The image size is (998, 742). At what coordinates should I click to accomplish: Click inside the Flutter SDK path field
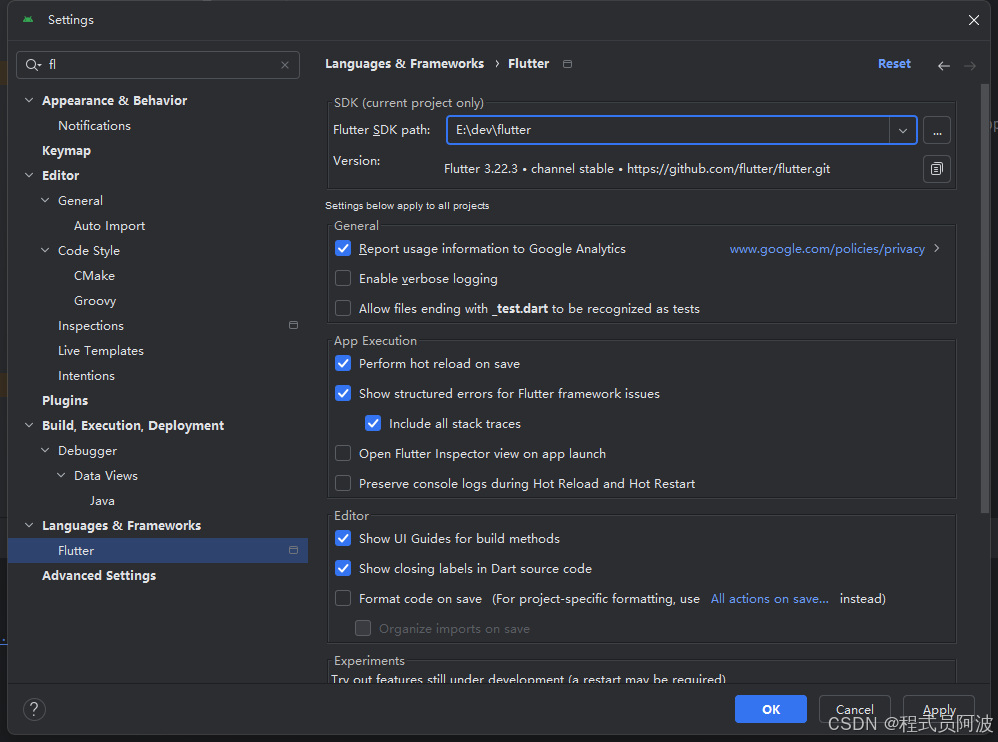tap(668, 130)
